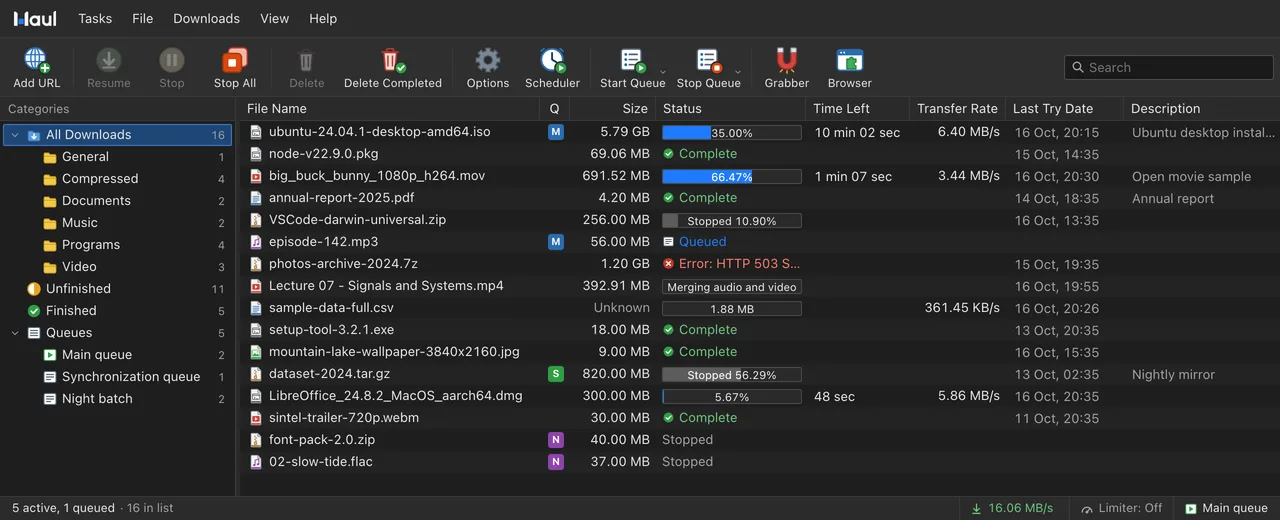1280x520 pixels.
Task: Sort by File Name column header
Action: pos(390,108)
